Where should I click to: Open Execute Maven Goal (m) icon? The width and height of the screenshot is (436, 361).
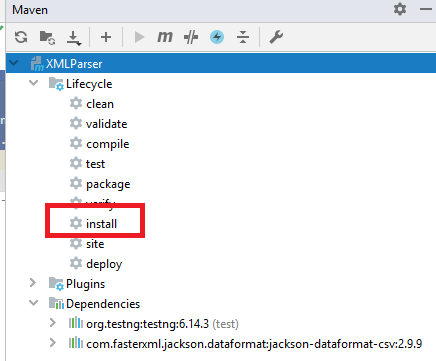point(165,37)
